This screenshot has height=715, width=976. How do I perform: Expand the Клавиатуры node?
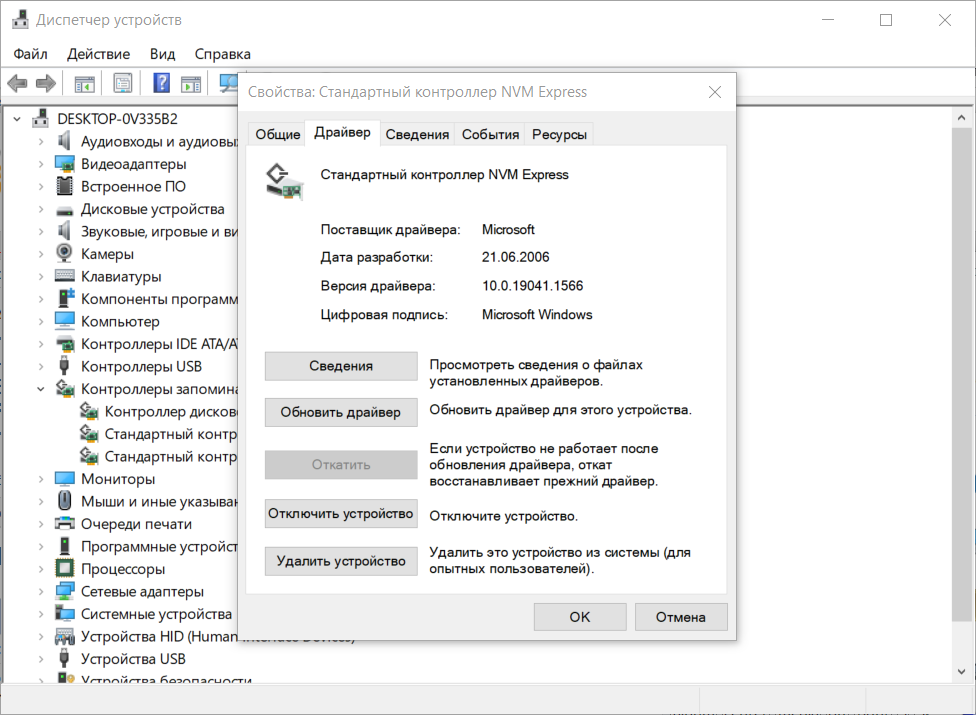tap(41, 276)
